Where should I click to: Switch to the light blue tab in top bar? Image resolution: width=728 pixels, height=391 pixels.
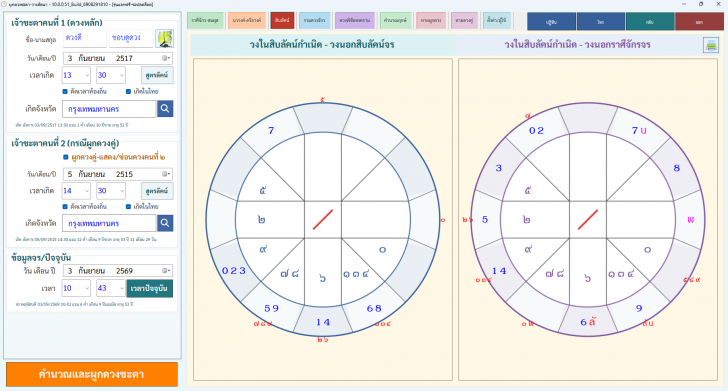tap(314, 20)
